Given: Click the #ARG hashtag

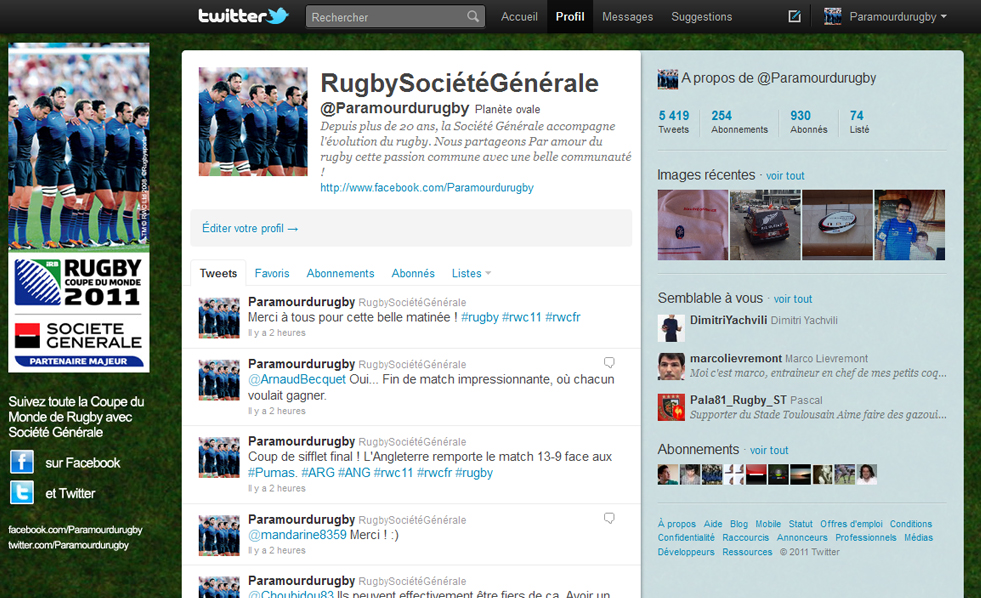Looking at the screenshot, I should [x=318, y=472].
